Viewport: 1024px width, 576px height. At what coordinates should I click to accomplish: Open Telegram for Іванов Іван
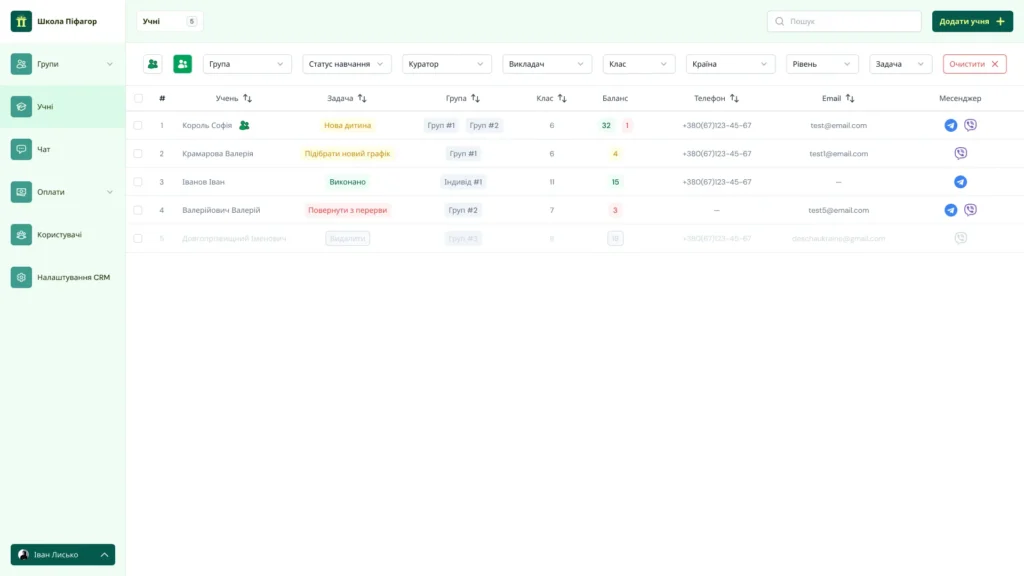pyautogui.click(x=960, y=182)
